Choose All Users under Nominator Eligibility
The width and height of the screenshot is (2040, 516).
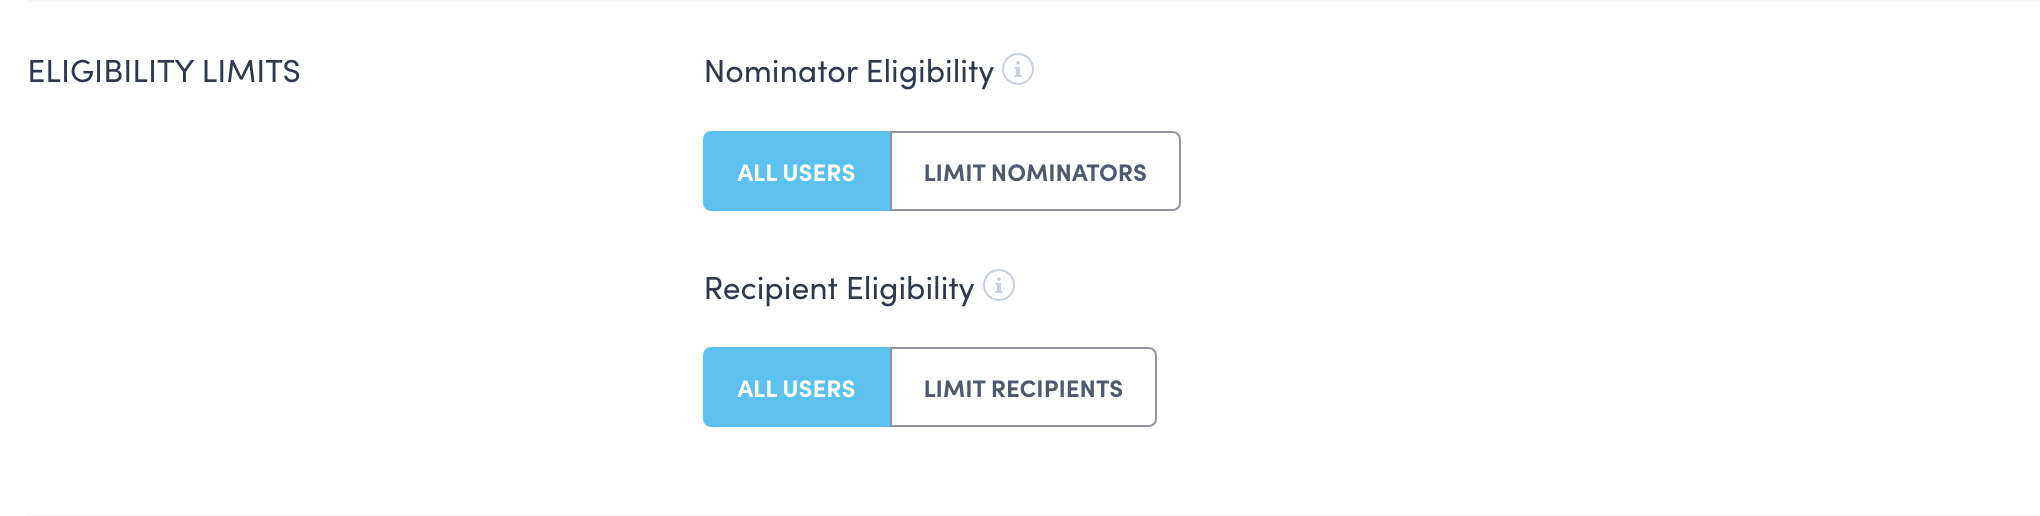[x=796, y=172]
